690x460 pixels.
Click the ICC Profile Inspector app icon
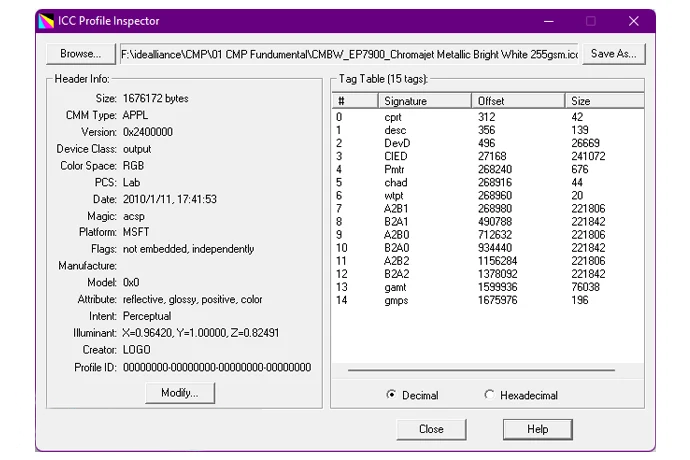(46, 21)
